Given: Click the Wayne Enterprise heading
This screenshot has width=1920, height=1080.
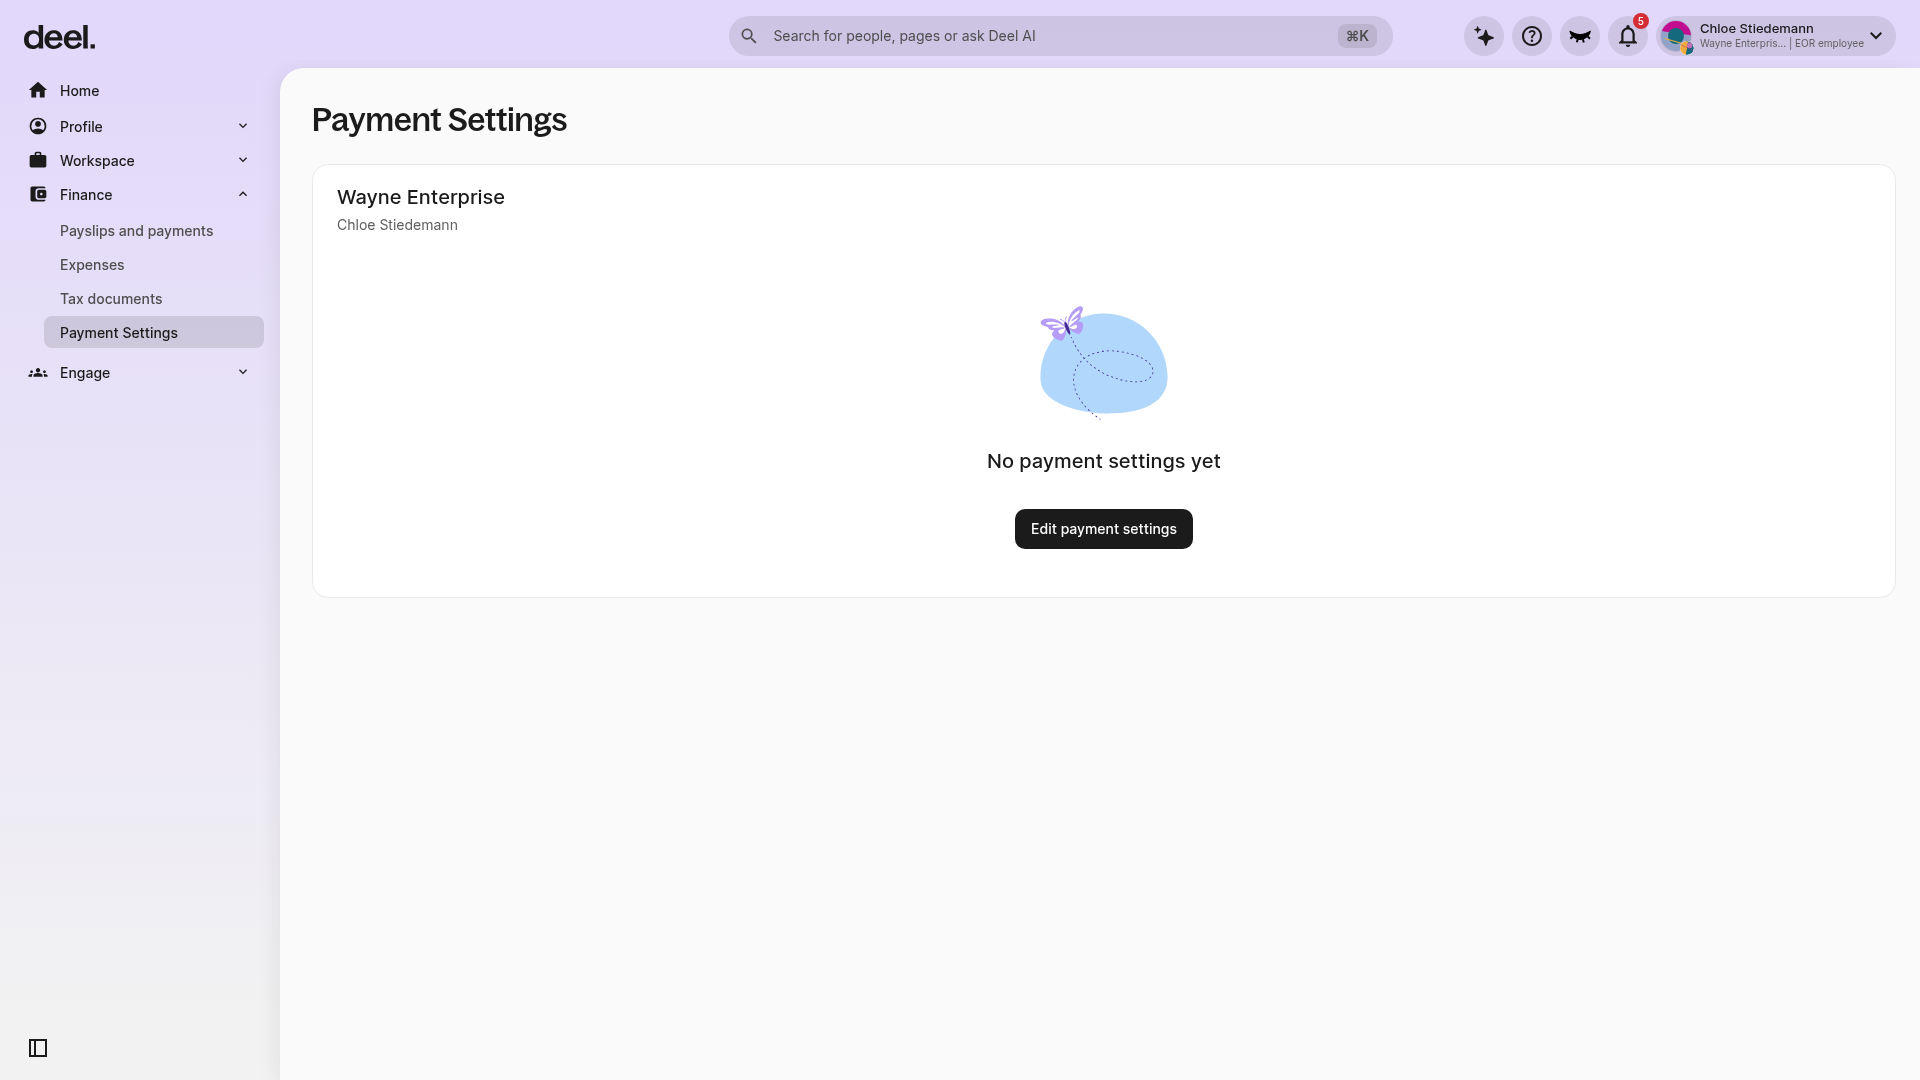Looking at the screenshot, I should [421, 197].
